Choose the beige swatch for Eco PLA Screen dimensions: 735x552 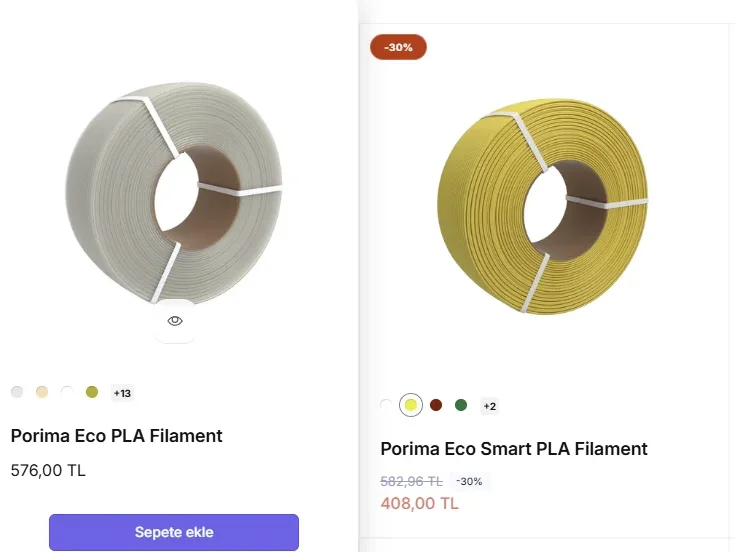42,392
